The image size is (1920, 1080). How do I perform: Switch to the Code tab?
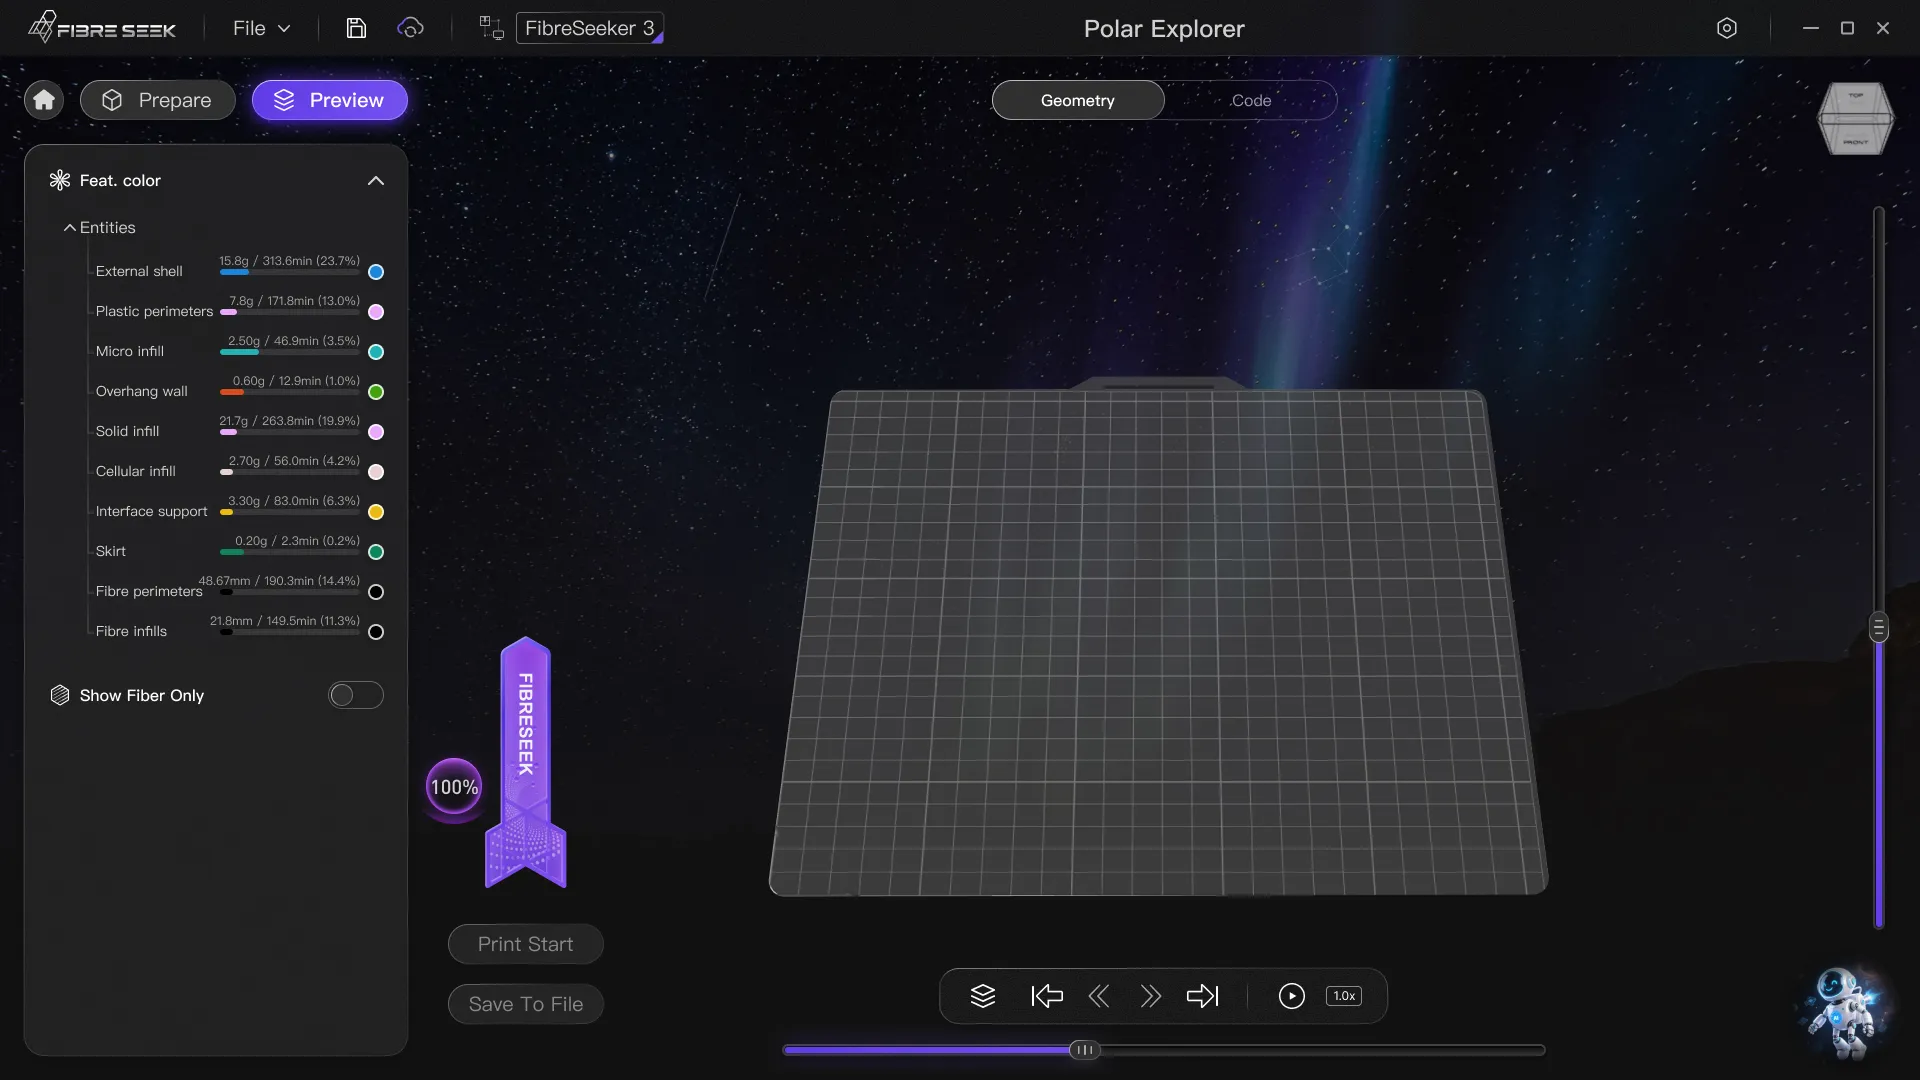(1250, 100)
